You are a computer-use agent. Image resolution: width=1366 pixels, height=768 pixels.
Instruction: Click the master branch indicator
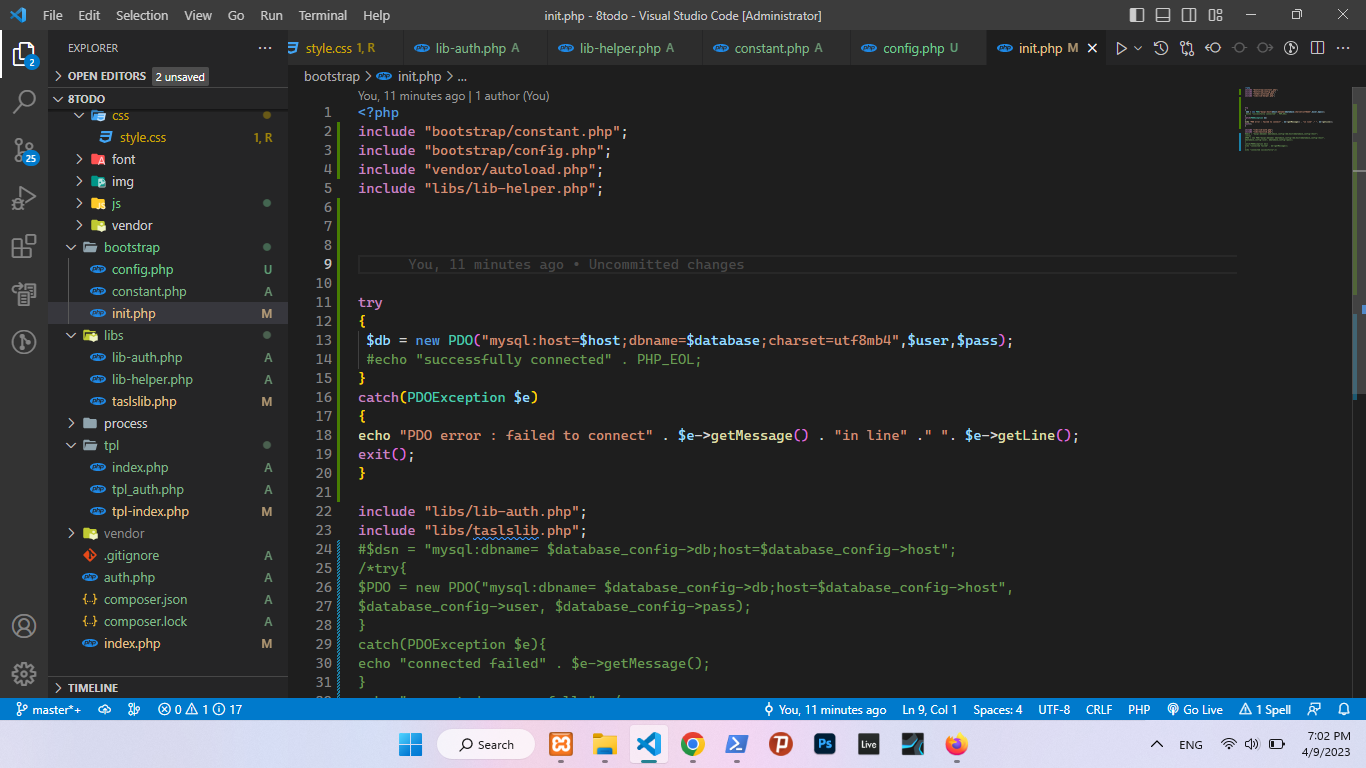tap(48, 709)
